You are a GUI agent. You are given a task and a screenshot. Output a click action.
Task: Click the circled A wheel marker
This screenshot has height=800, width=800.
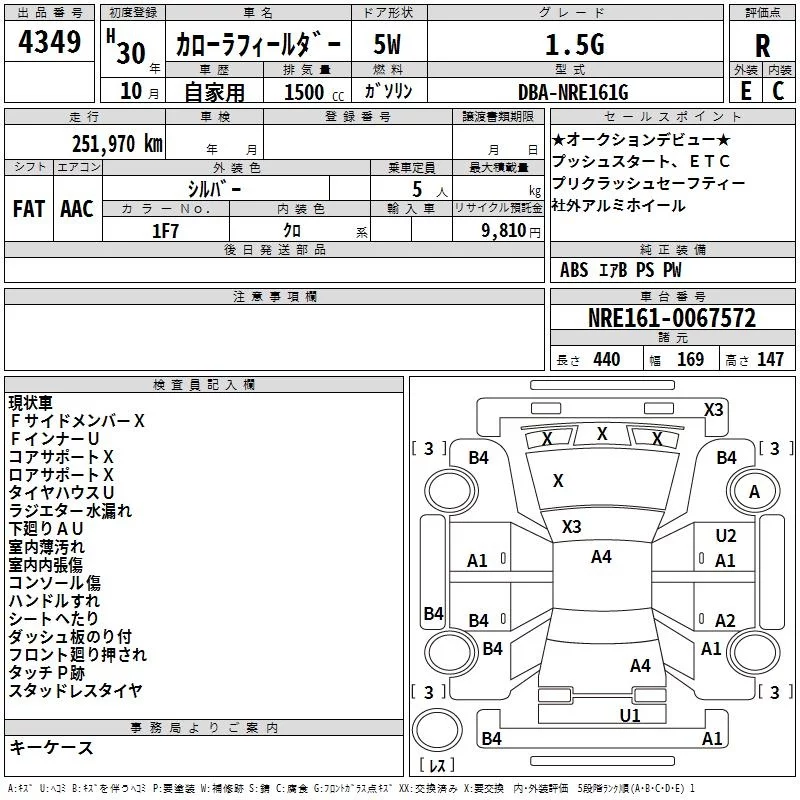754,492
